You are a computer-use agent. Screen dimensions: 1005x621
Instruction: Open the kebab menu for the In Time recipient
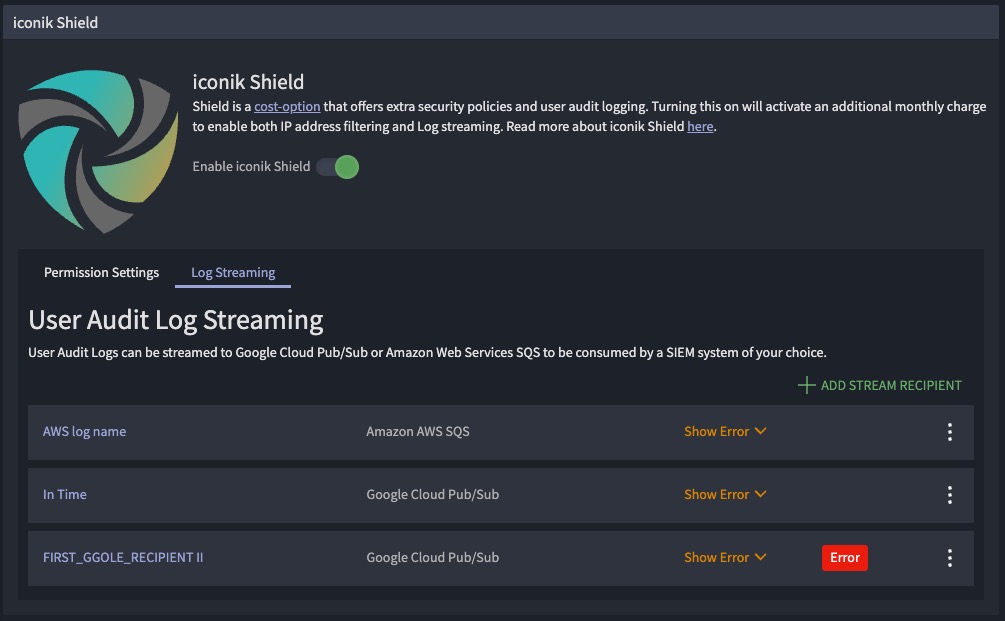tap(949, 494)
